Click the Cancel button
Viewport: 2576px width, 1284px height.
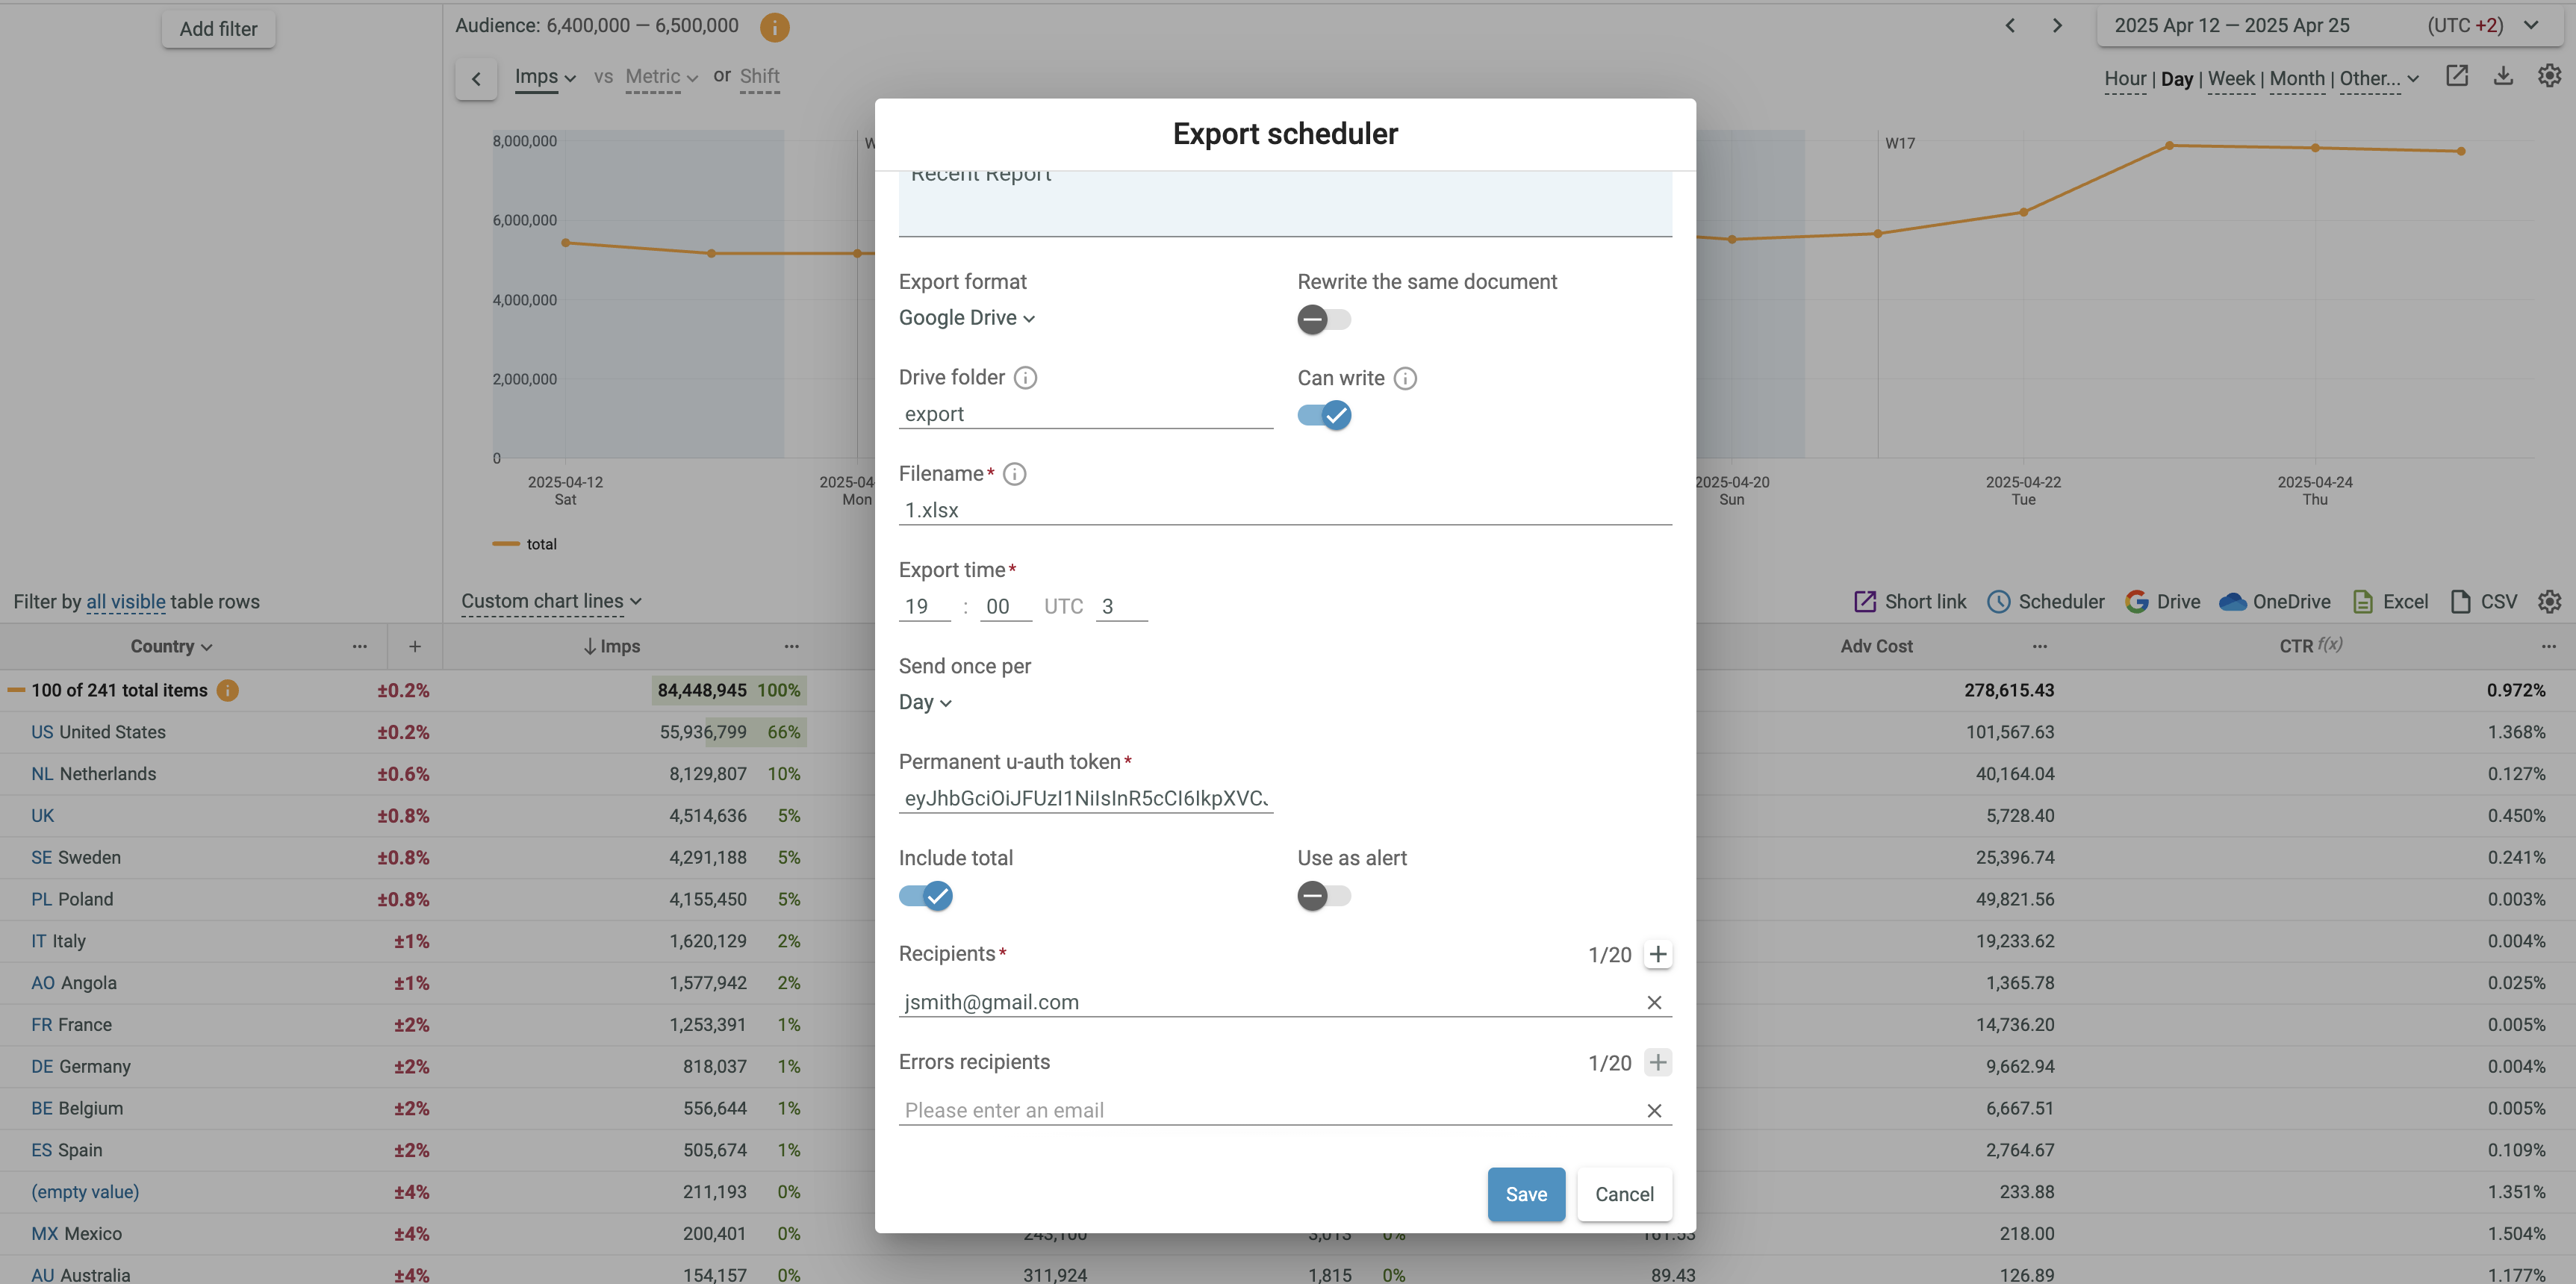pyautogui.click(x=1623, y=1194)
